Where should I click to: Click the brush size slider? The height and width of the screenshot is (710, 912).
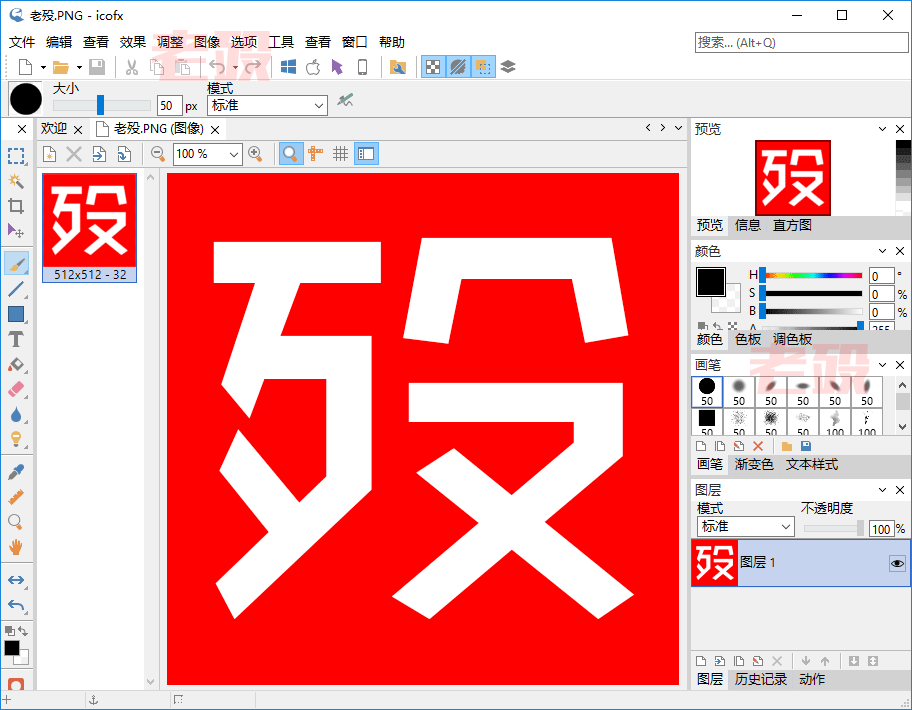pyautogui.click(x=101, y=105)
